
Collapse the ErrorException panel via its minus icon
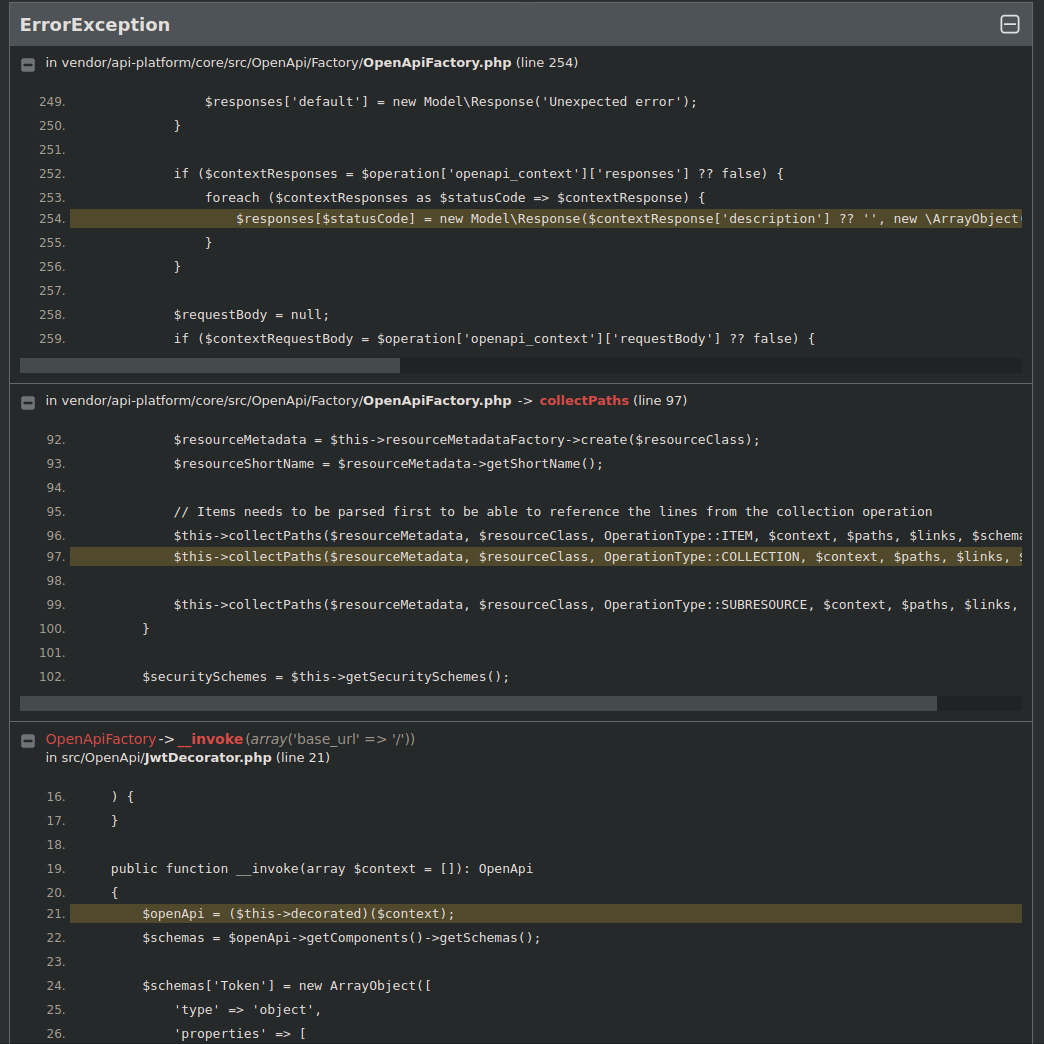coord(1010,23)
